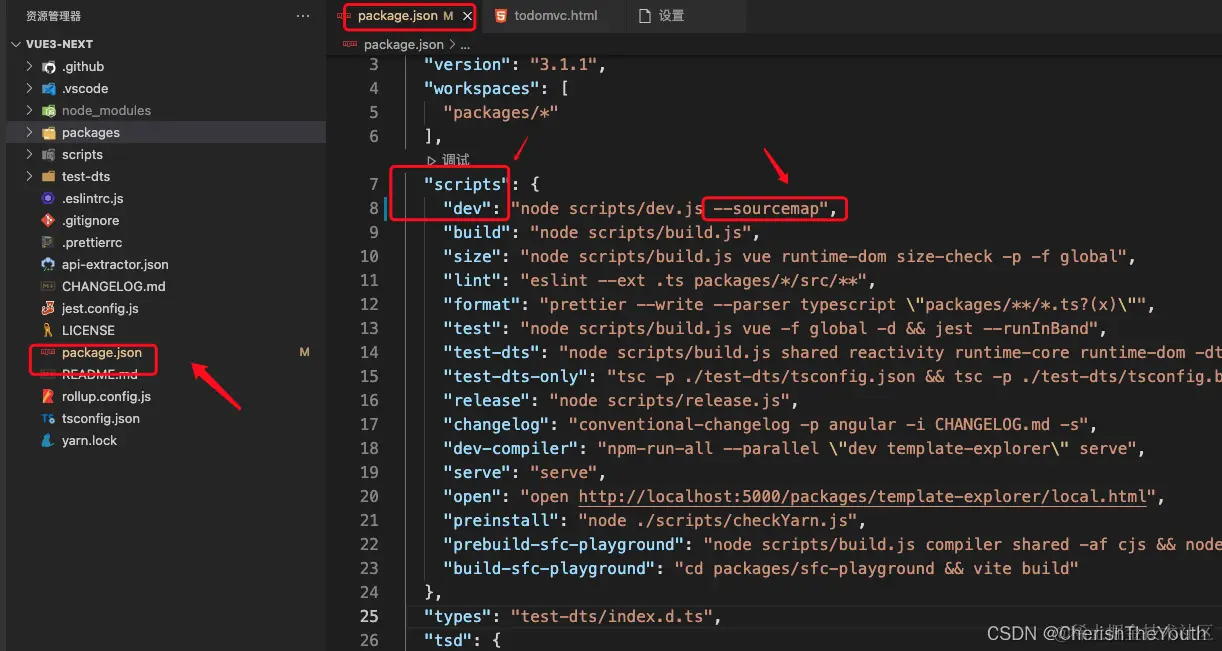This screenshot has width=1222, height=651.
Task: Click the "build" key on line 9
Action: tap(477, 233)
